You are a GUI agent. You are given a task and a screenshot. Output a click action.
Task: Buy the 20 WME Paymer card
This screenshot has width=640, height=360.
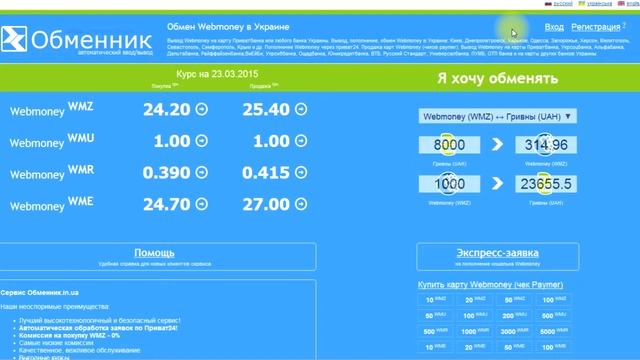[475, 347]
